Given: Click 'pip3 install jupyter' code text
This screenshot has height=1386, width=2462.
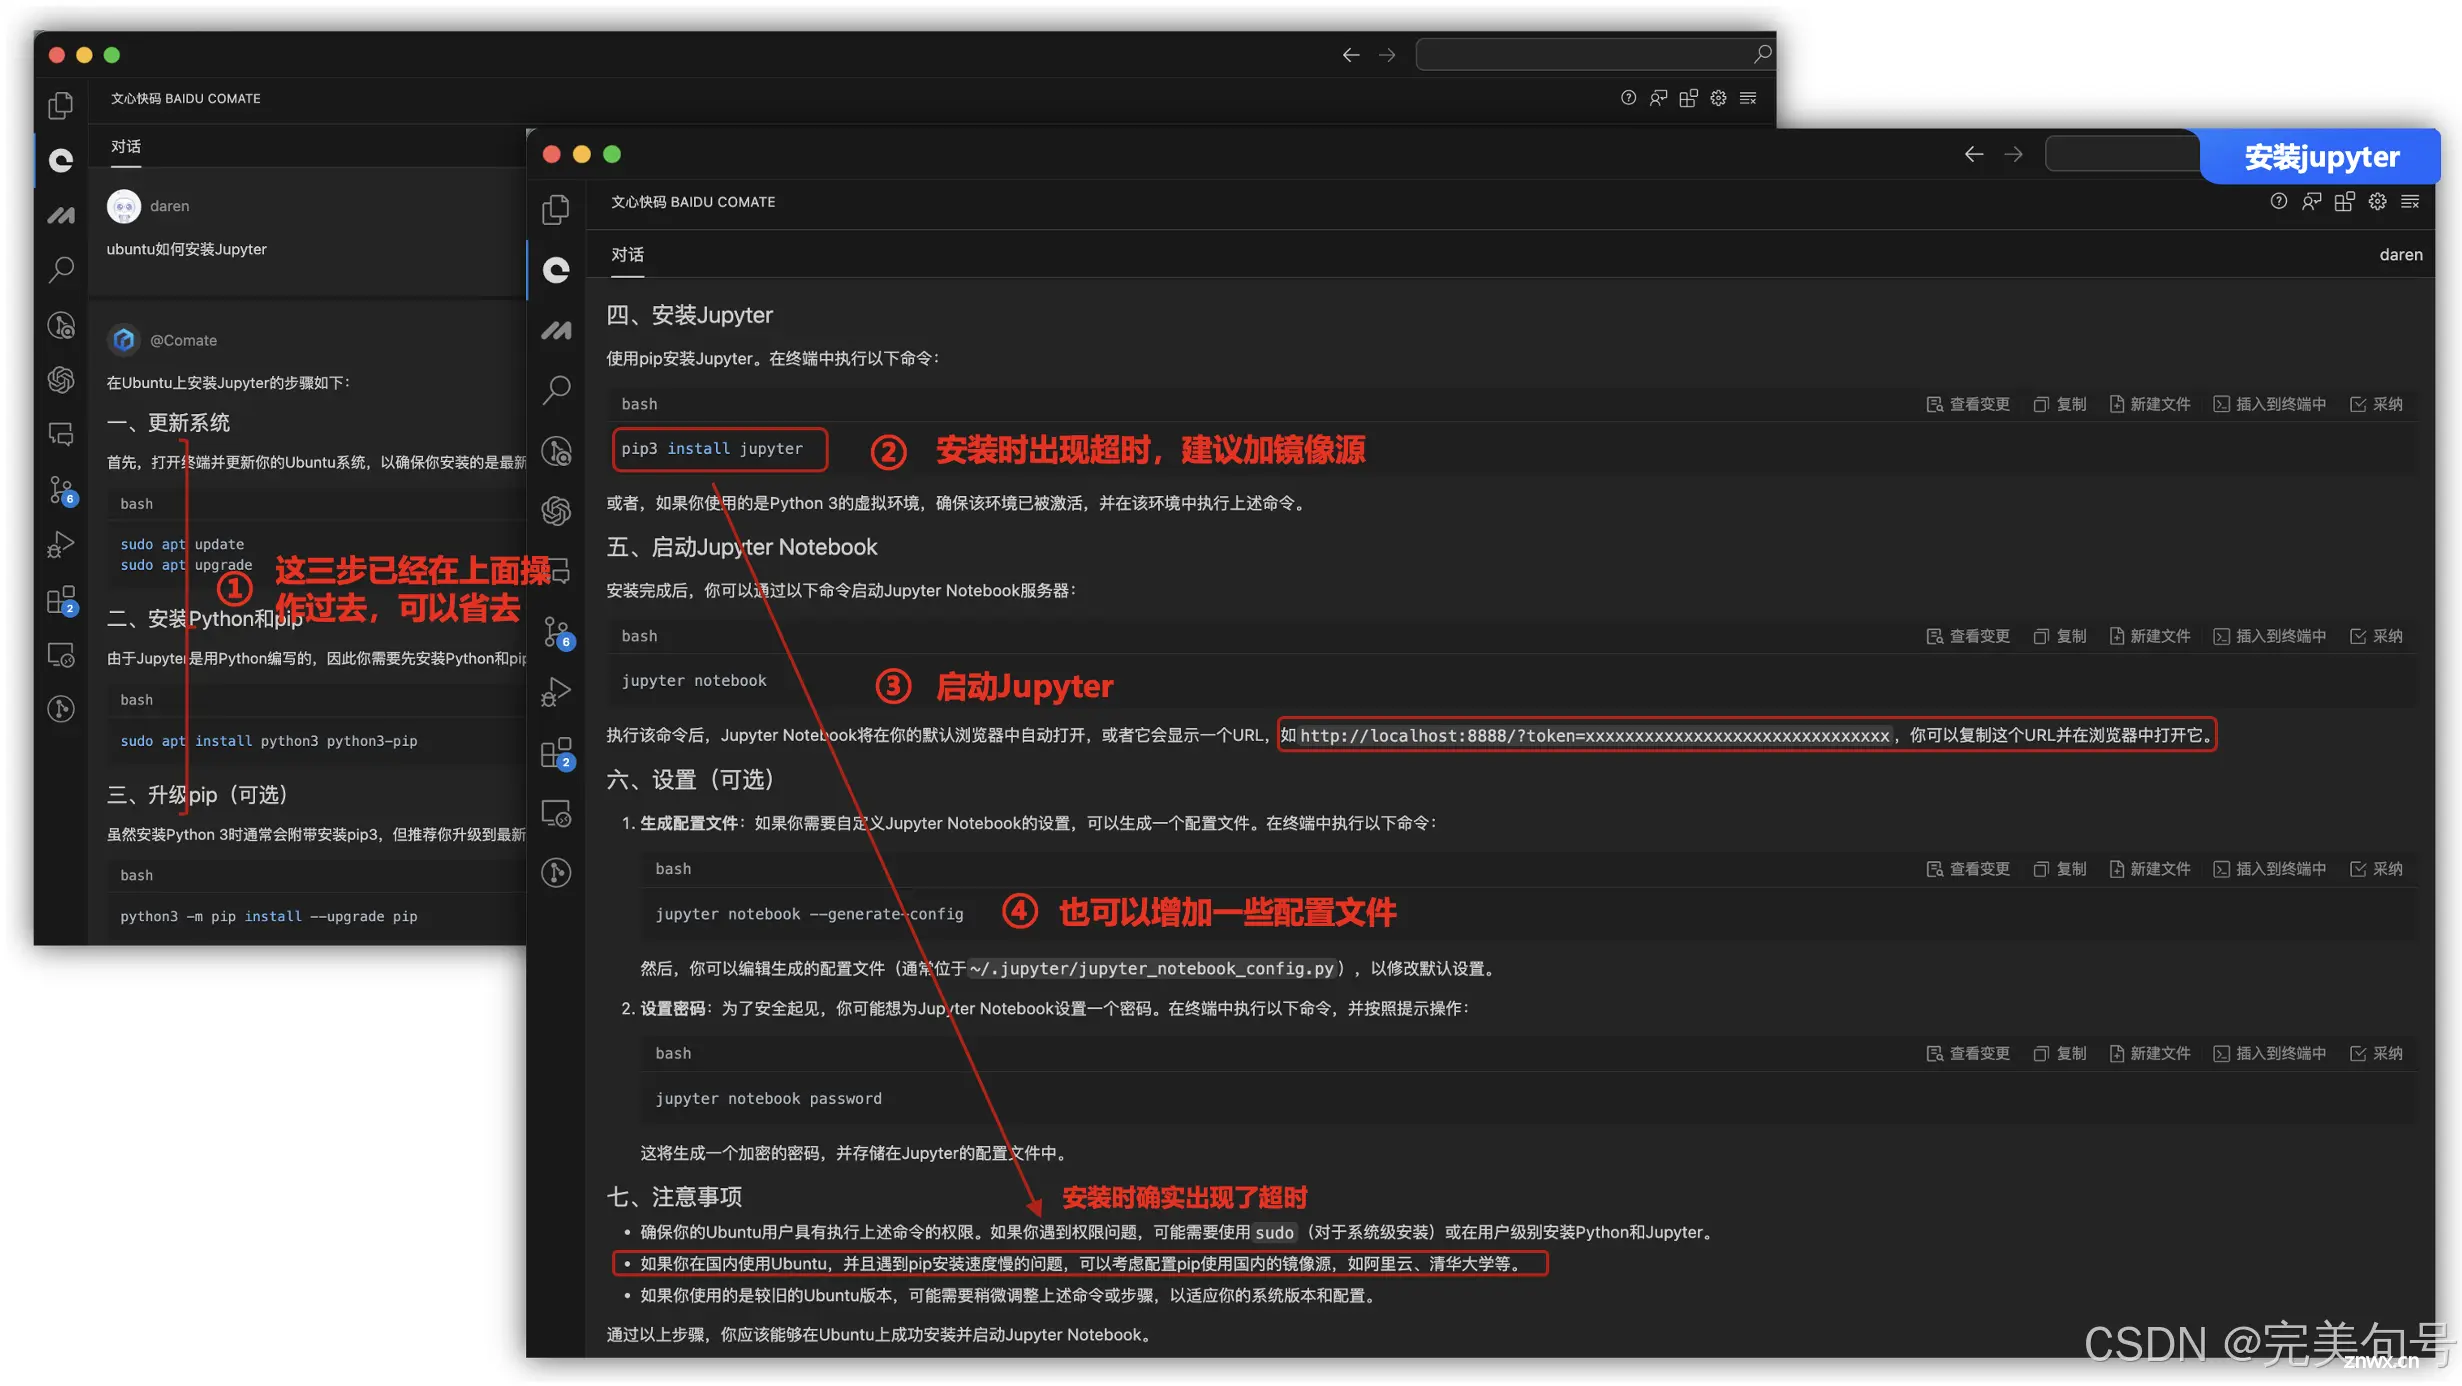Looking at the screenshot, I should pyautogui.click(x=712, y=449).
